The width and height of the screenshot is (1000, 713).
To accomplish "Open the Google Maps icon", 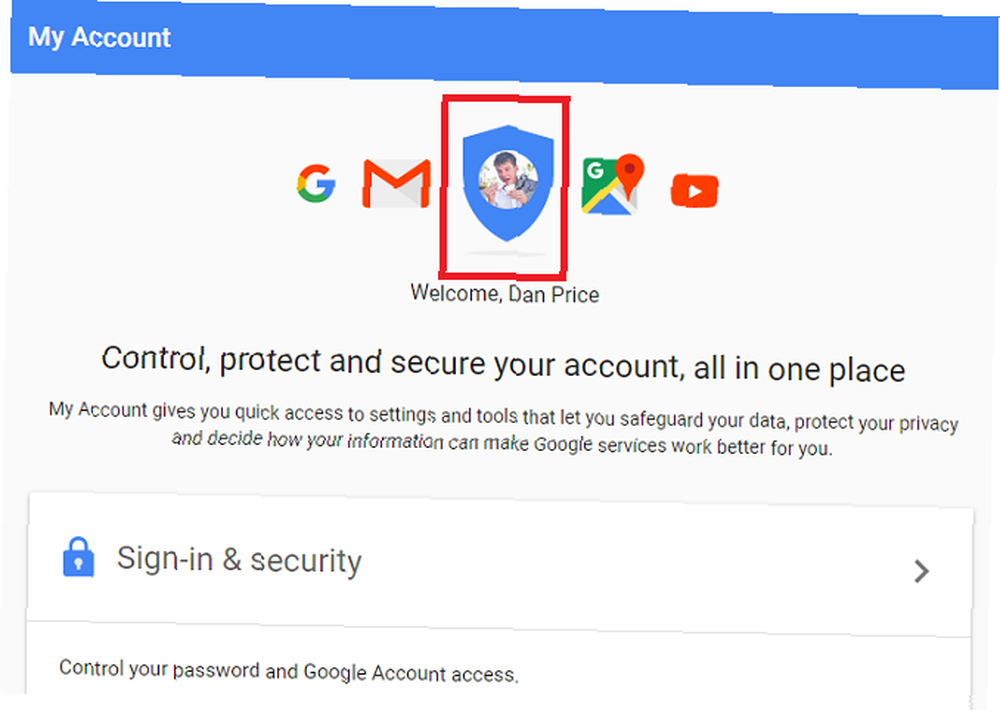I will 612,185.
